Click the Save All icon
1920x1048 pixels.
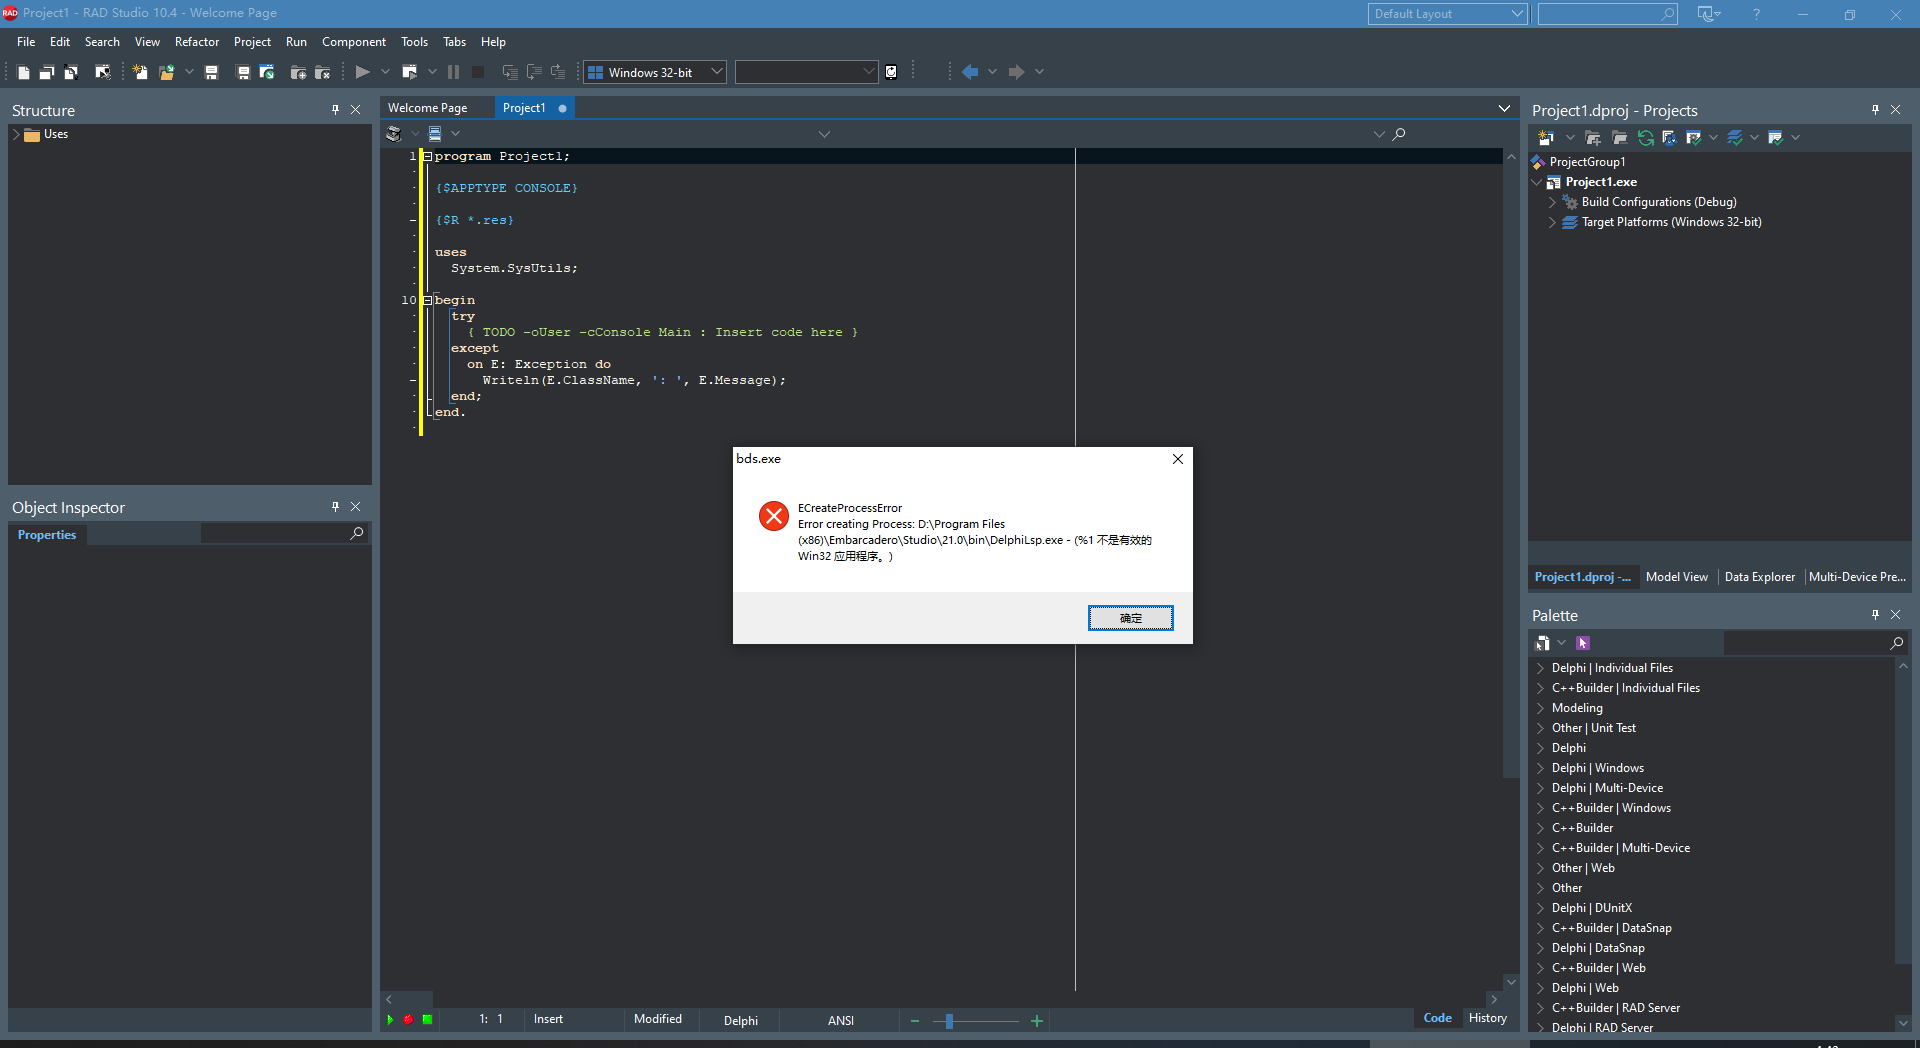(243, 72)
